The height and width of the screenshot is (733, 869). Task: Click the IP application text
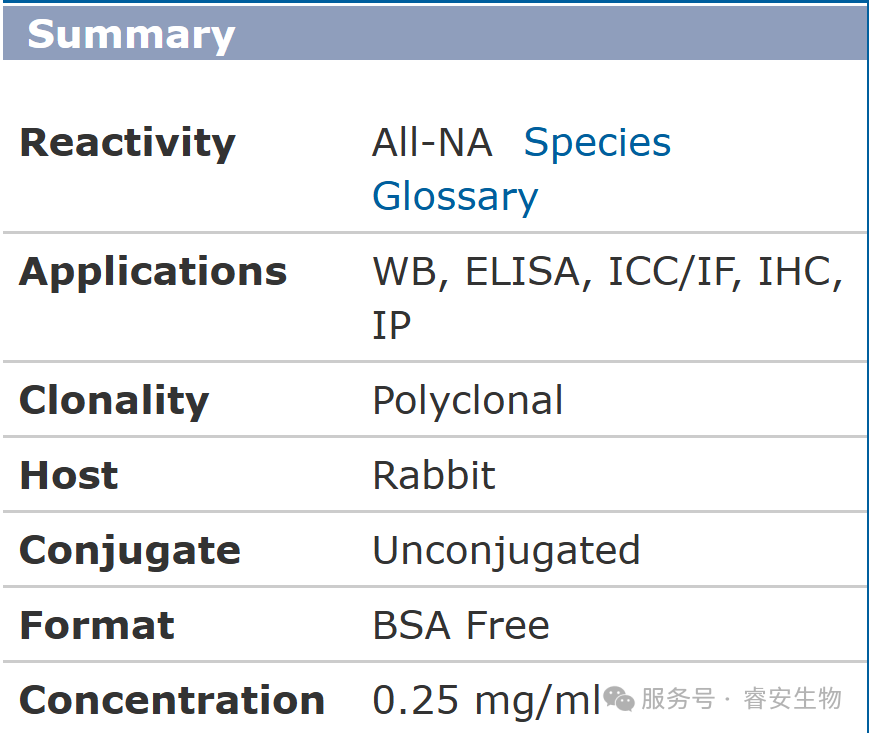click(x=391, y=325)
